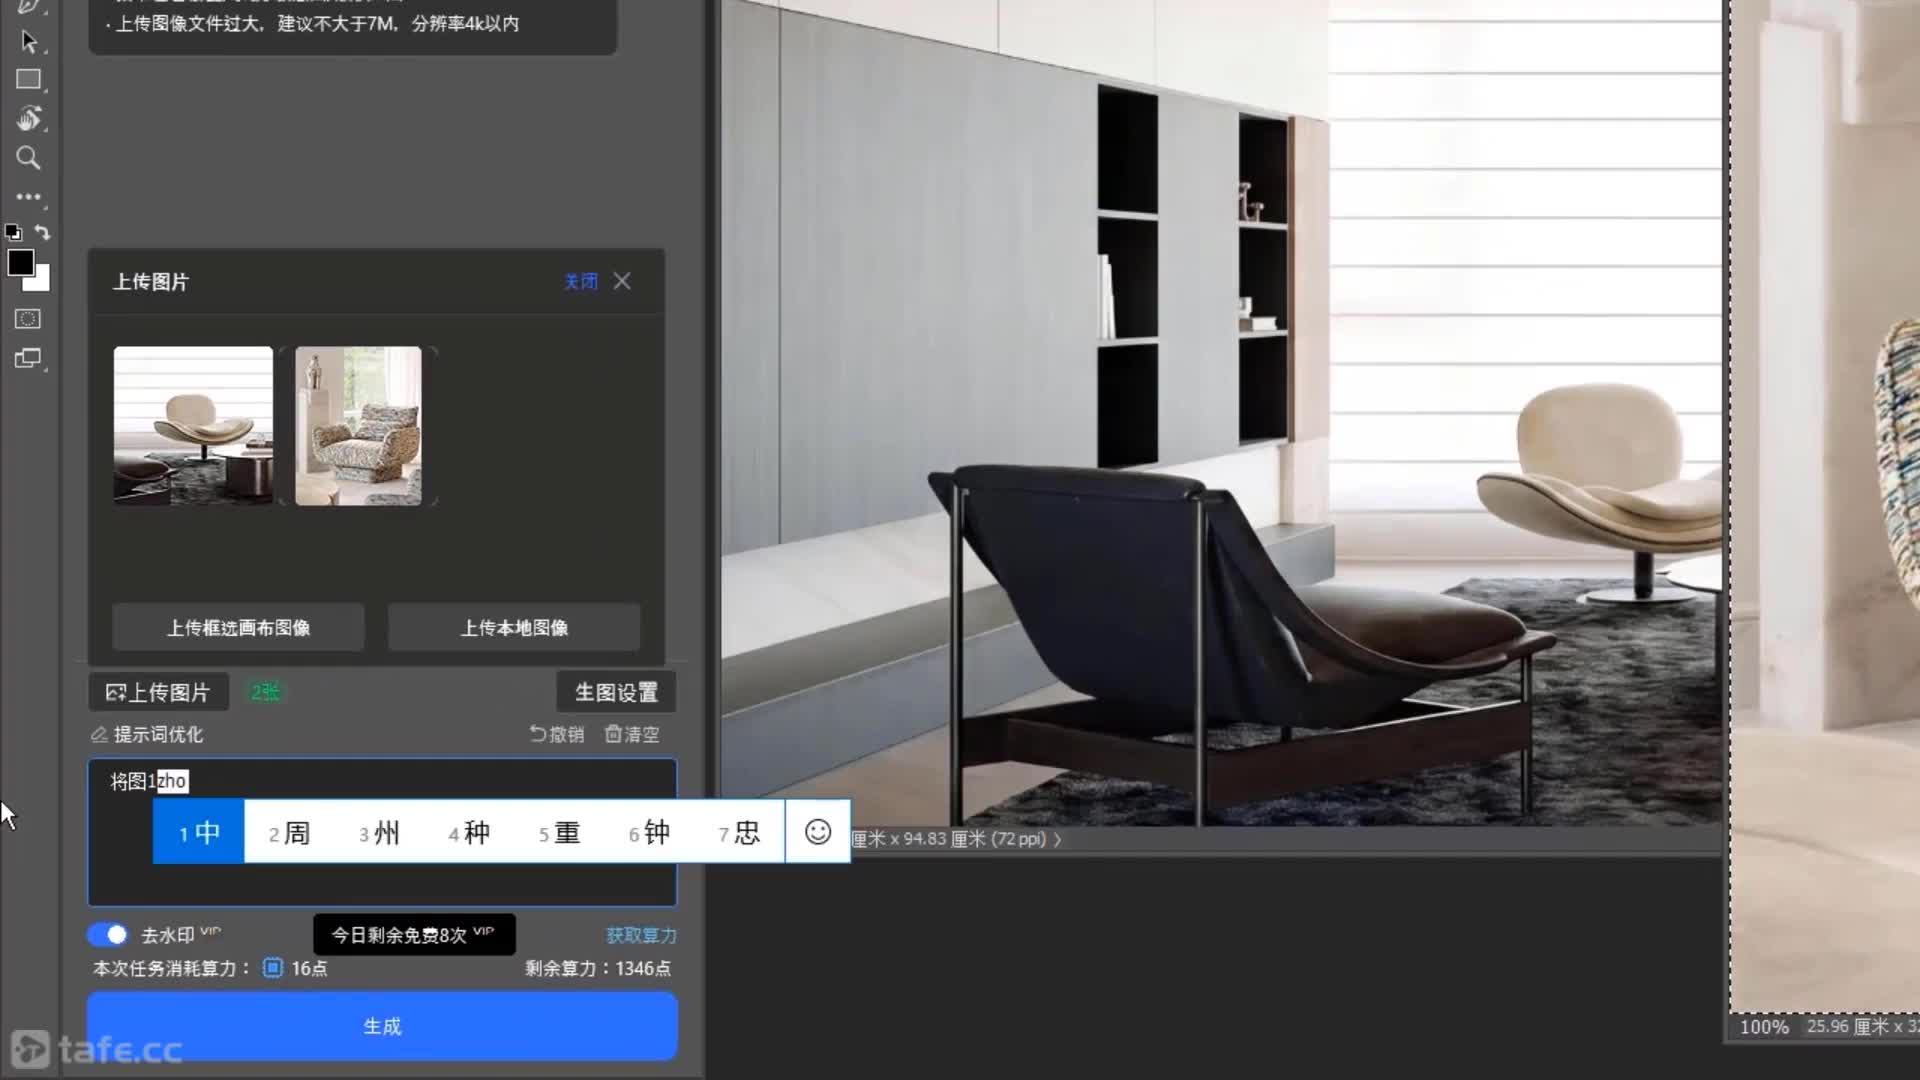Viewport: 1920px width, 1080px height.
Task: Select the Zoom magnifier tool
Action: pyautogui.click(x=28, y=158)
